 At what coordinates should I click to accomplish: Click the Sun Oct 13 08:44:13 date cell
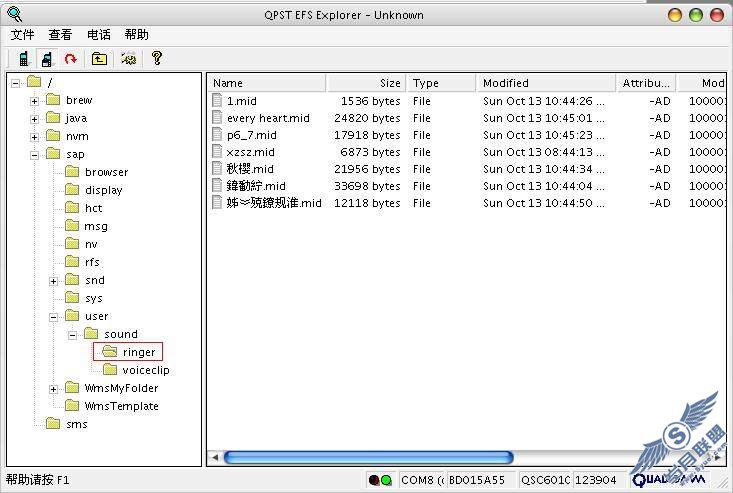pos(543,152)
